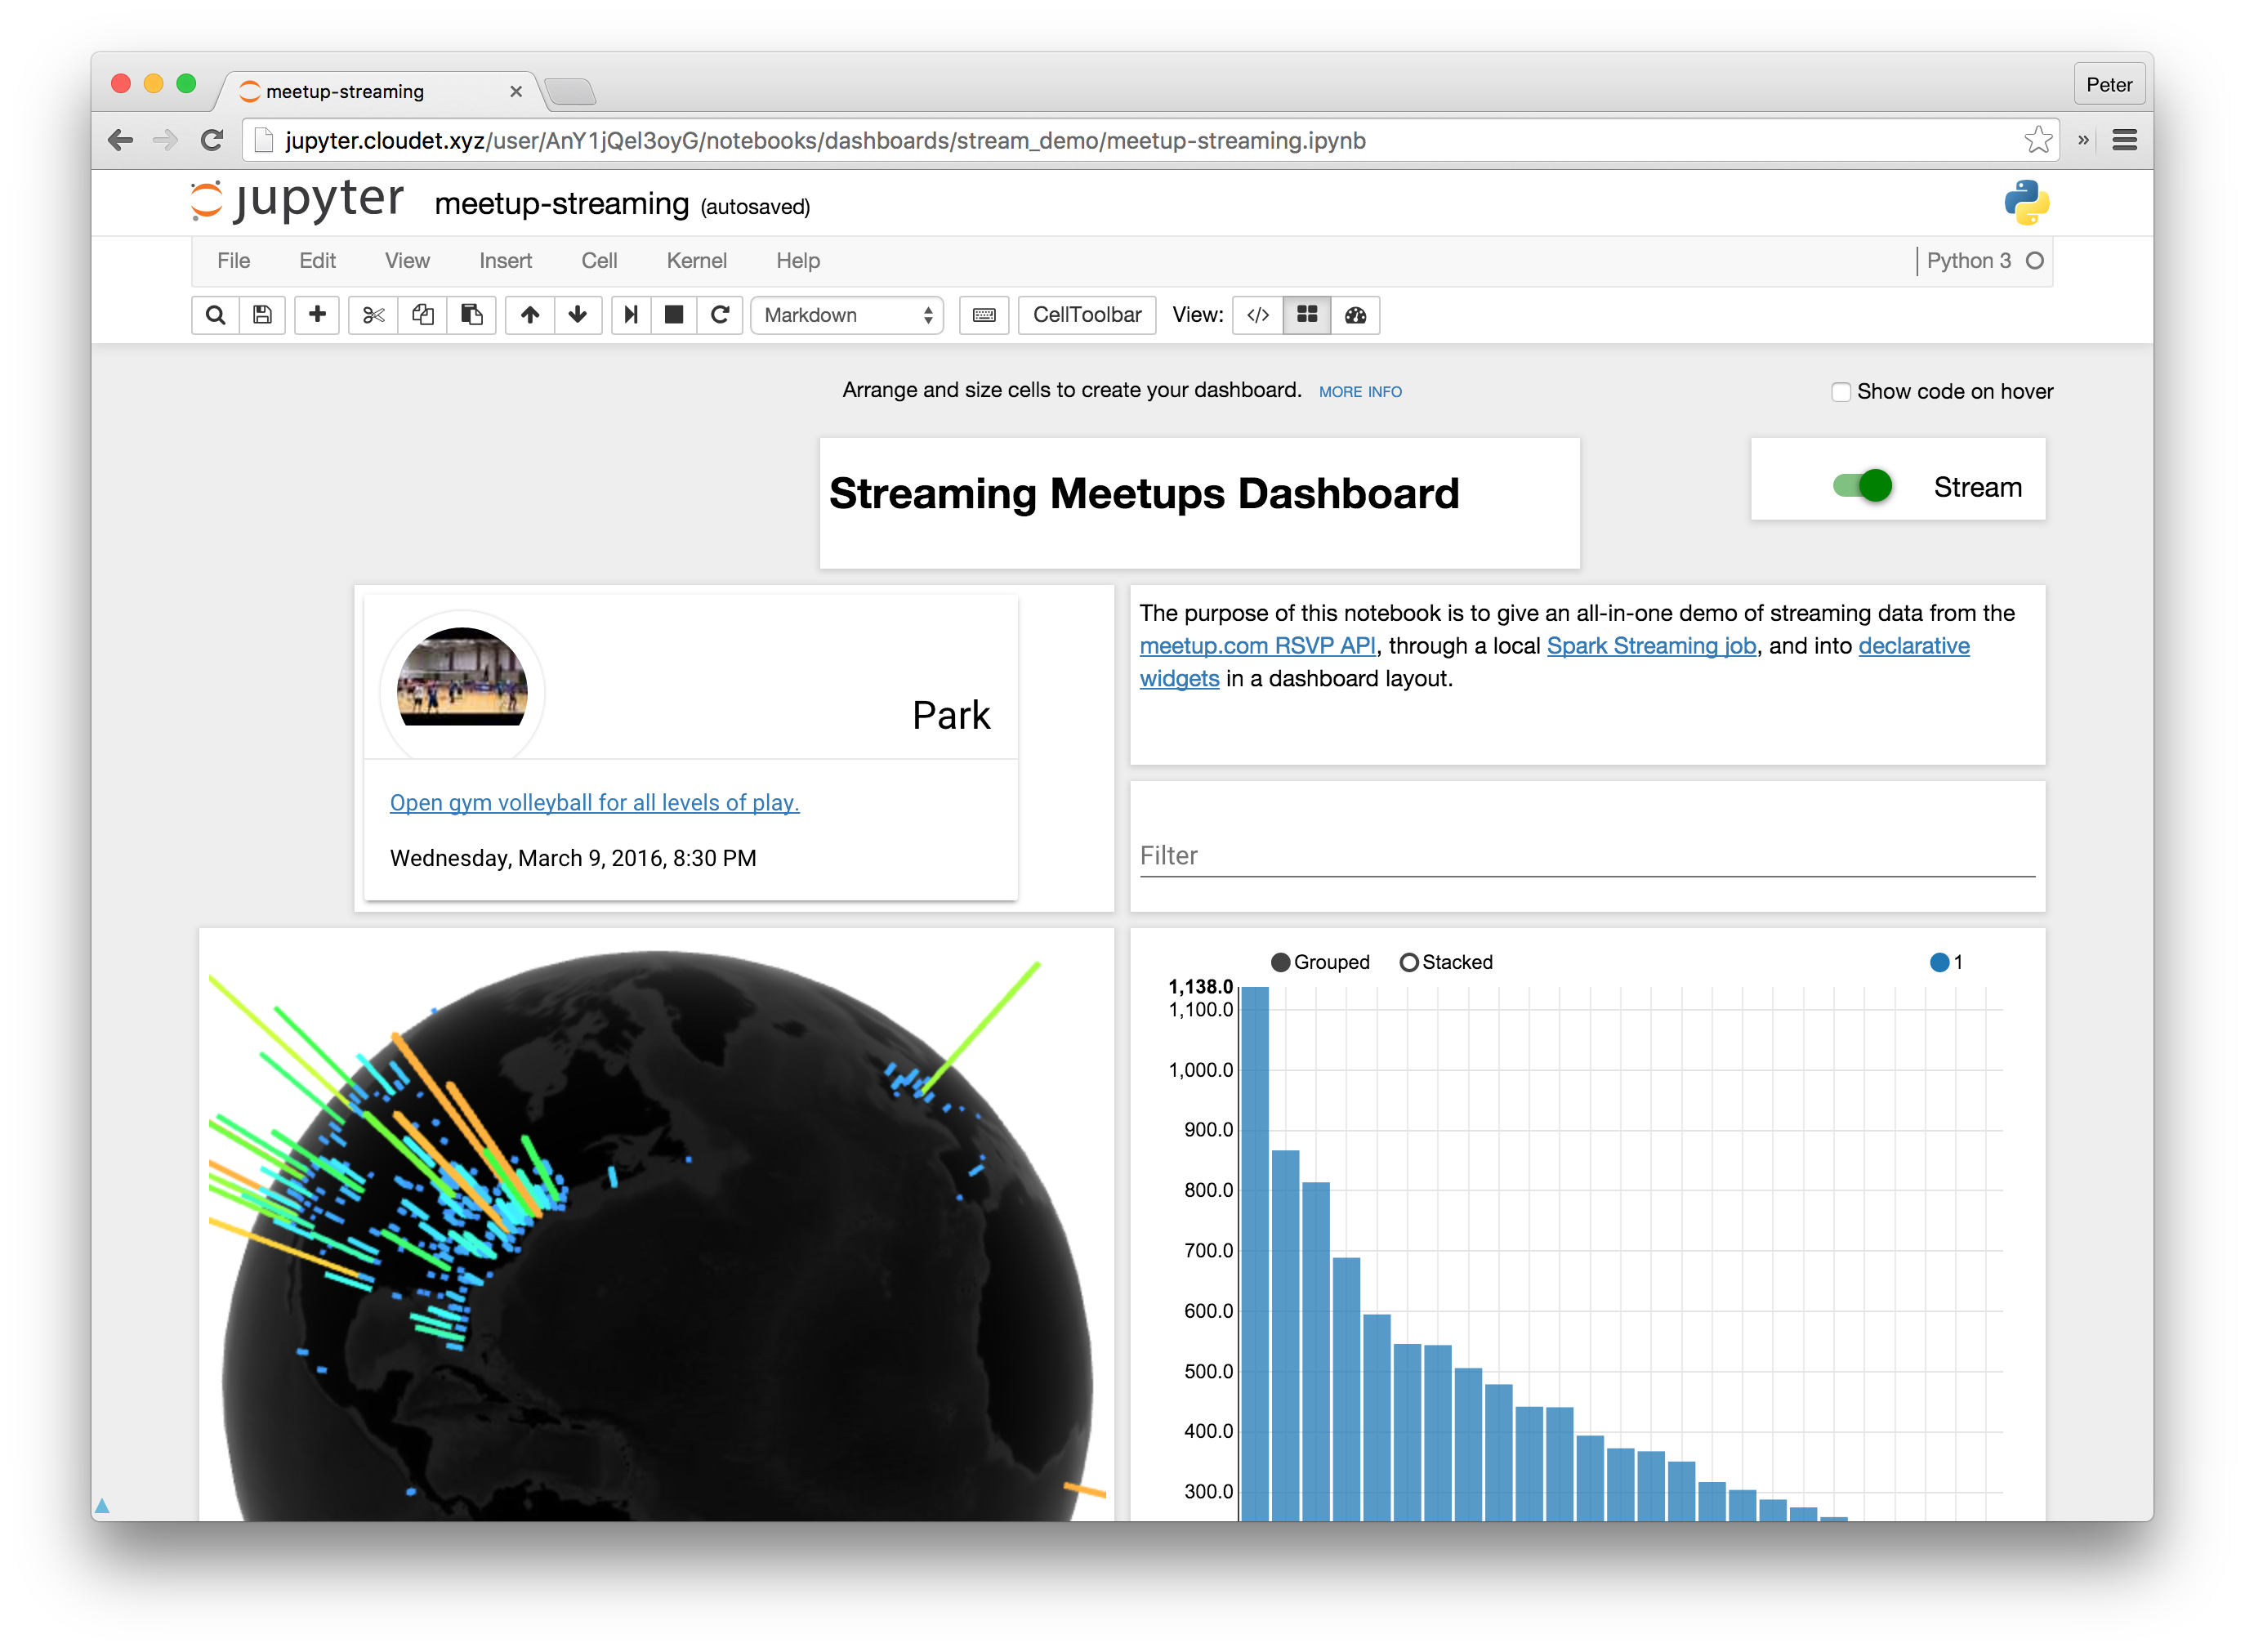The height and width of the screenshot is (1652, 2245).
Task: Enable Show code on hover checkbox
Action: 1841,391
